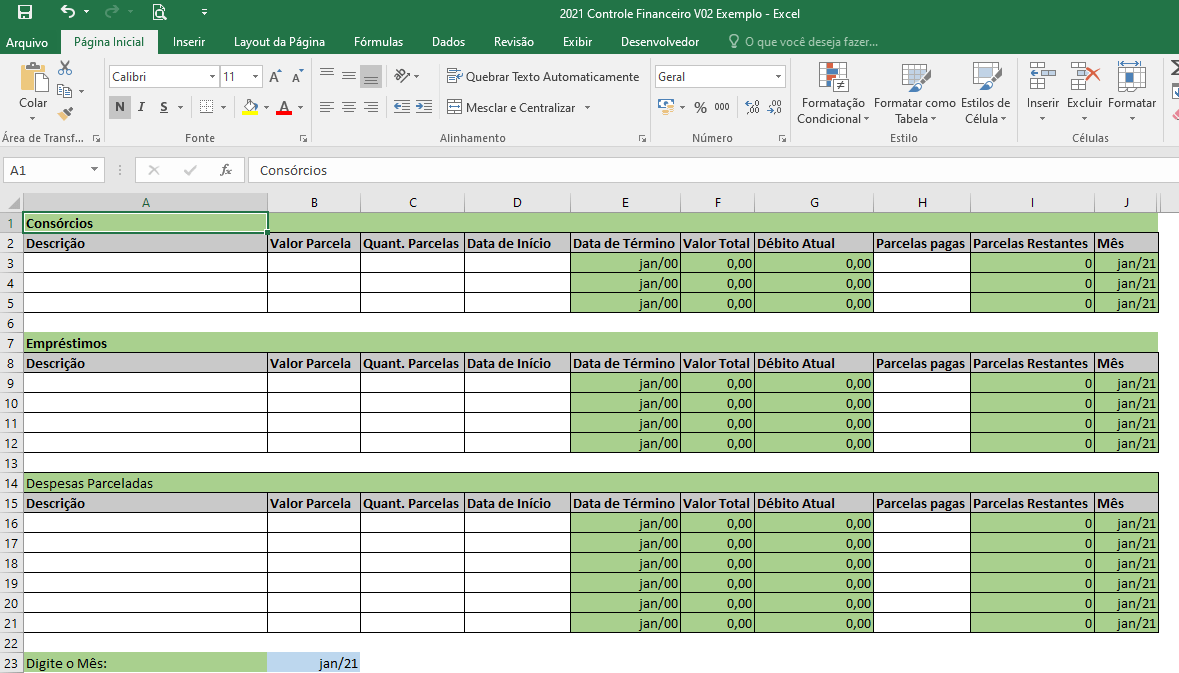Toggle italic formatting

coord(141,106)
